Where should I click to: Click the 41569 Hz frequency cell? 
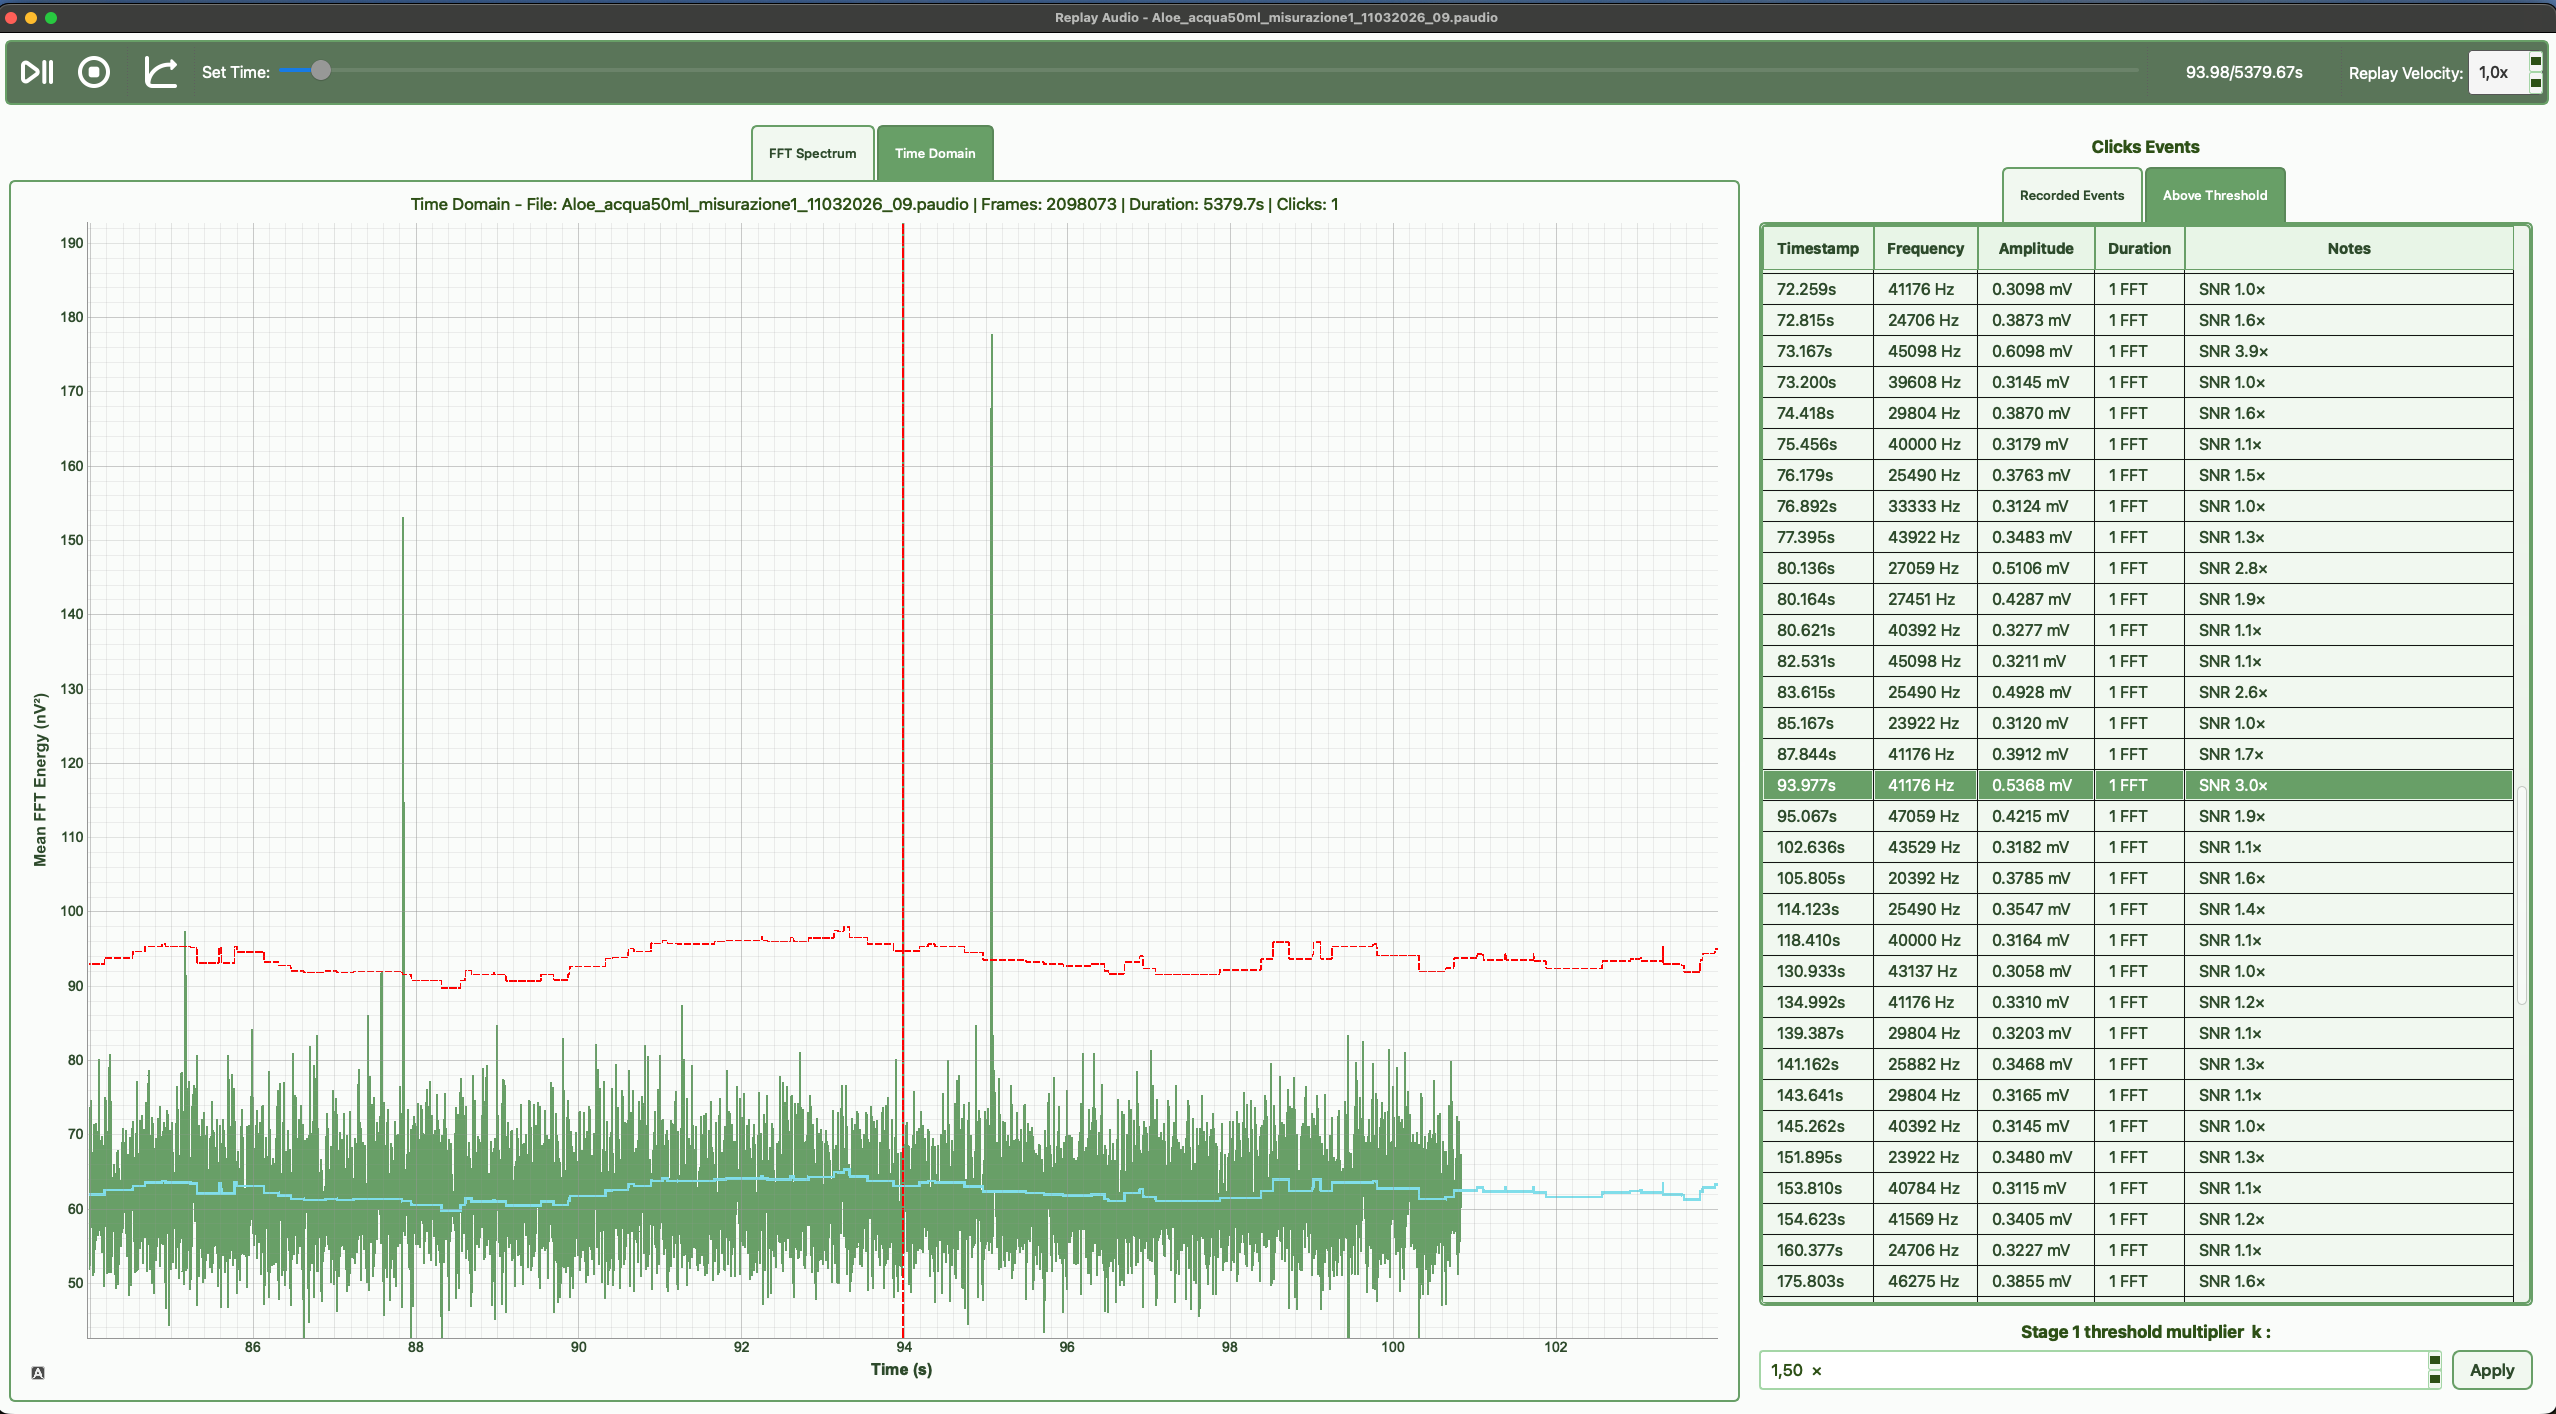click(x=1925, y=1219)
